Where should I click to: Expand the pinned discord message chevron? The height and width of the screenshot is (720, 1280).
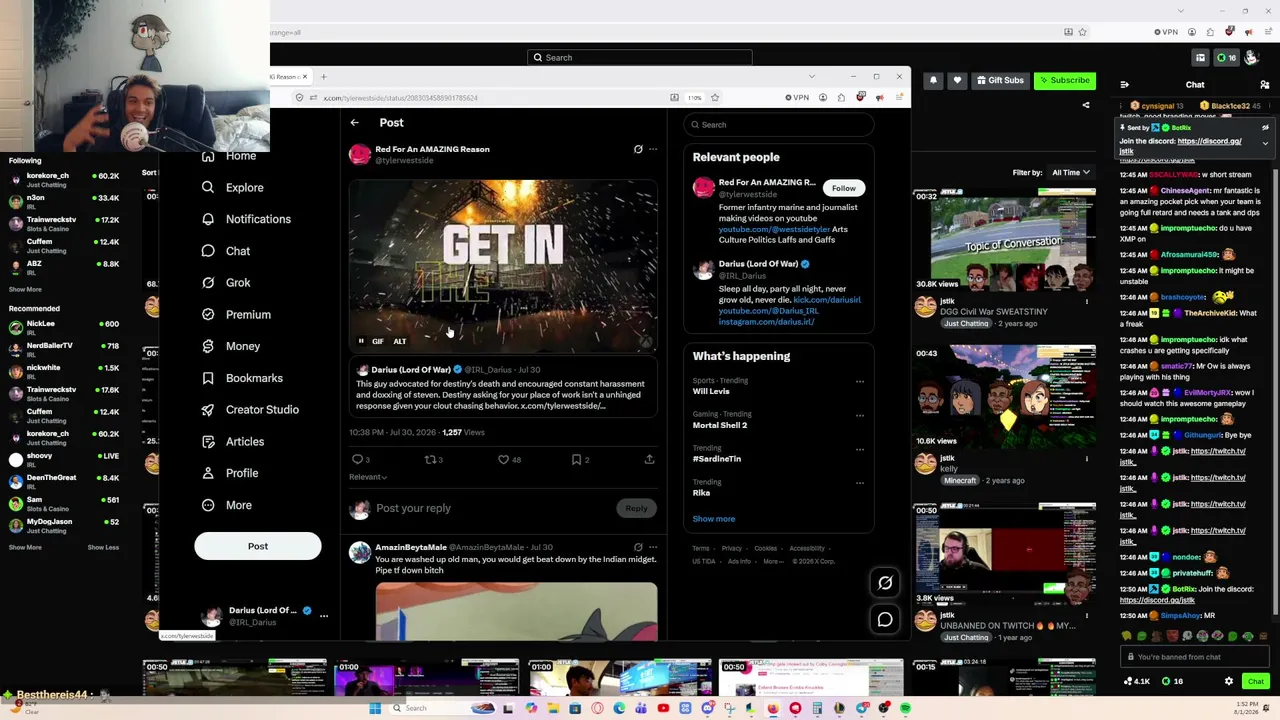click(x=1265, y=143)
